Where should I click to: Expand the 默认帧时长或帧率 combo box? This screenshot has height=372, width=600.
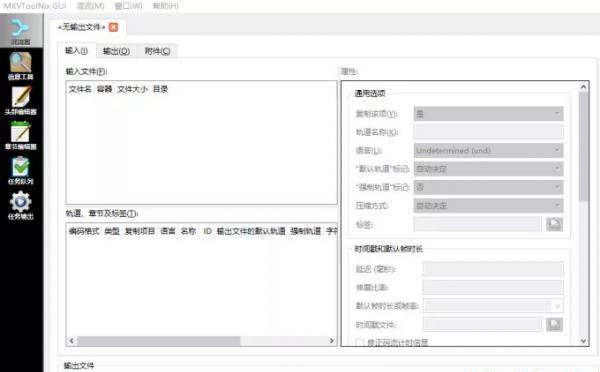[493, 306]
